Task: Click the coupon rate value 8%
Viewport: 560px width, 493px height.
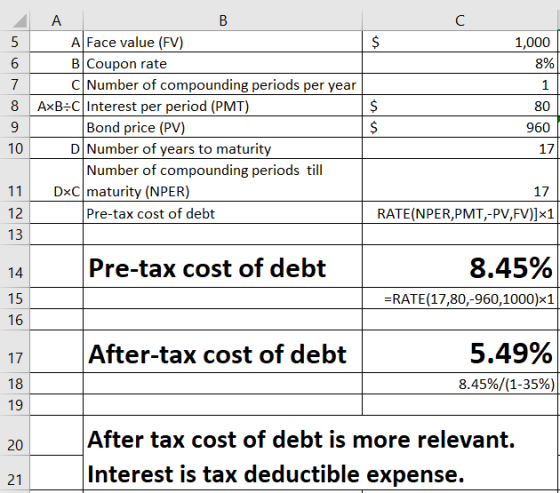Action: (x=460, y=63)
